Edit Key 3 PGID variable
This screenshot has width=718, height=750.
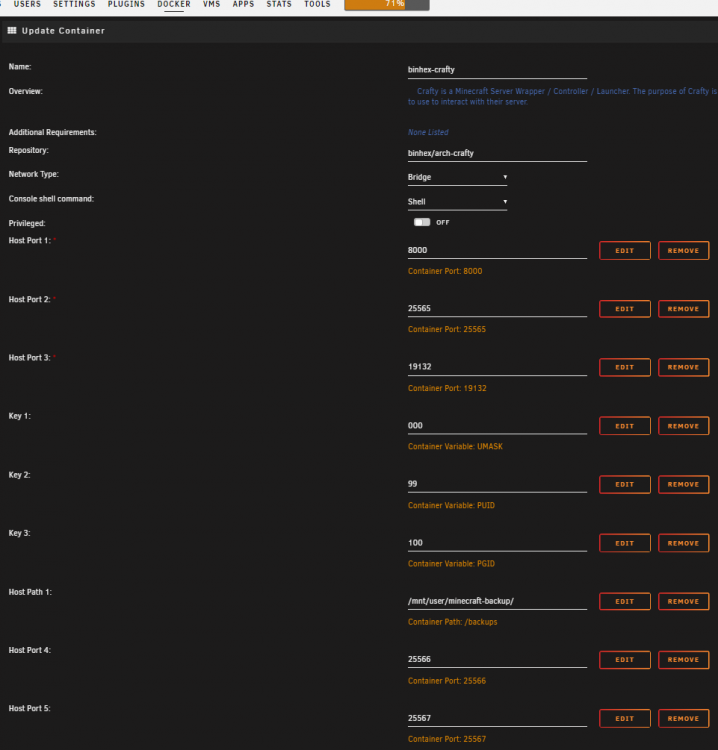[625, 543]
